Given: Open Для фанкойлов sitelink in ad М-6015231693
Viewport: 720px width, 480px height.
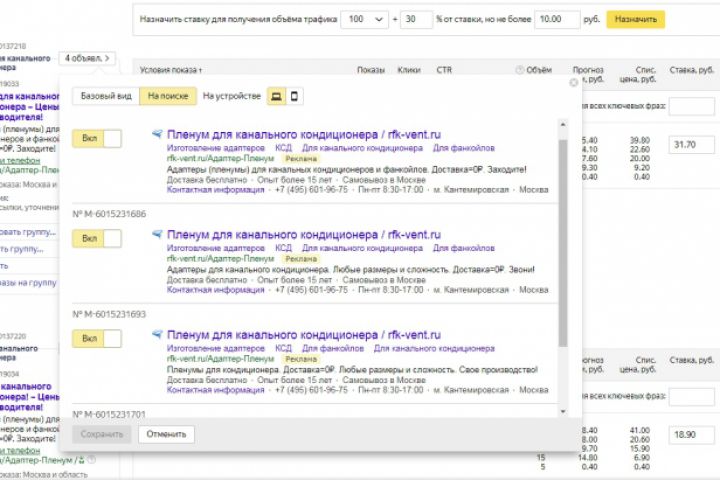Looking at the screenshot, I should [x=333, y=348].
